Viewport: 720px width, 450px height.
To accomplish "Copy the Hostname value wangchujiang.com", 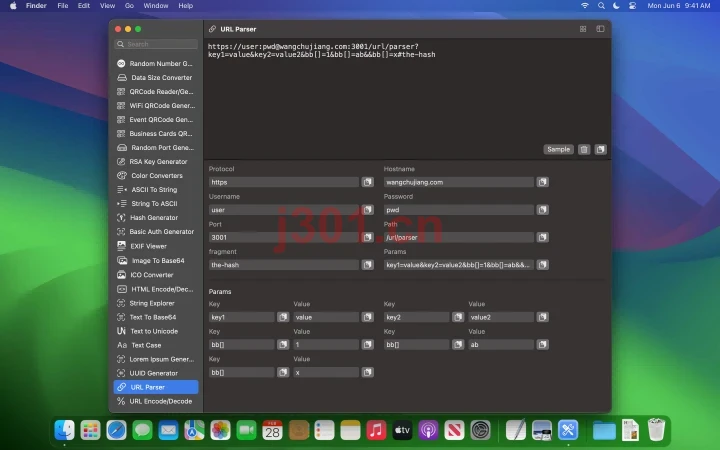I will tap(542, 182).
